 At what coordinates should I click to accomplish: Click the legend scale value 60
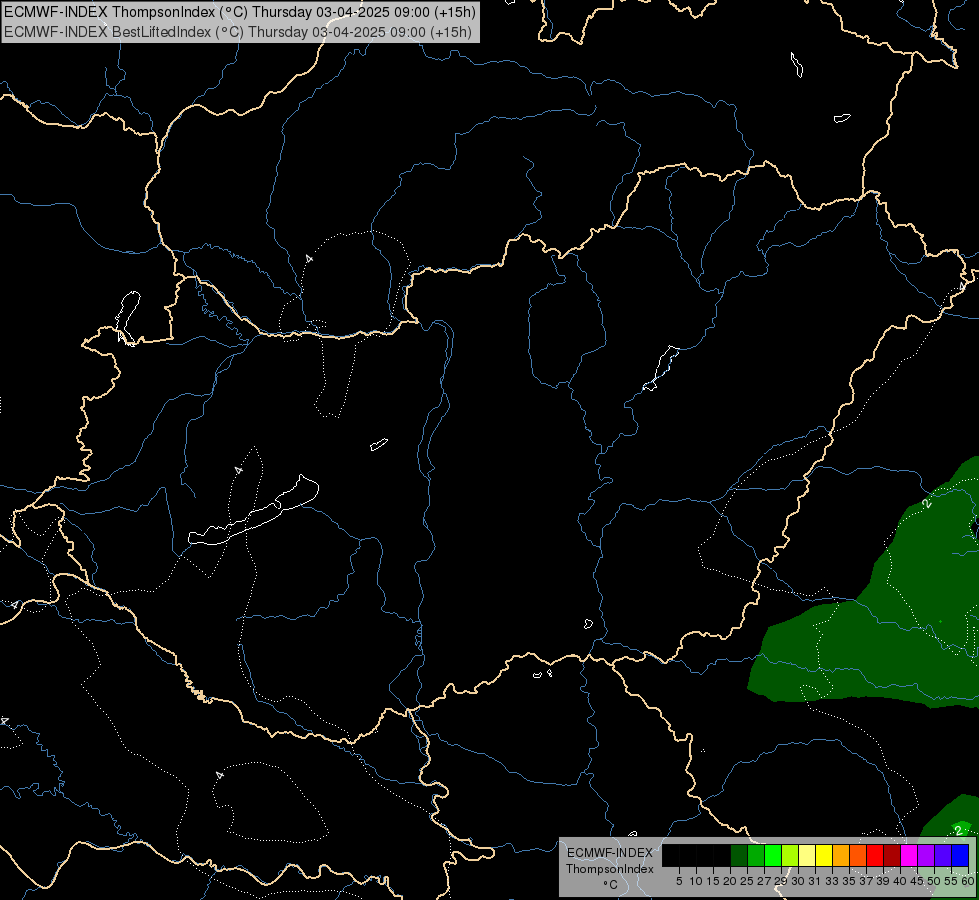click(967, 881)
